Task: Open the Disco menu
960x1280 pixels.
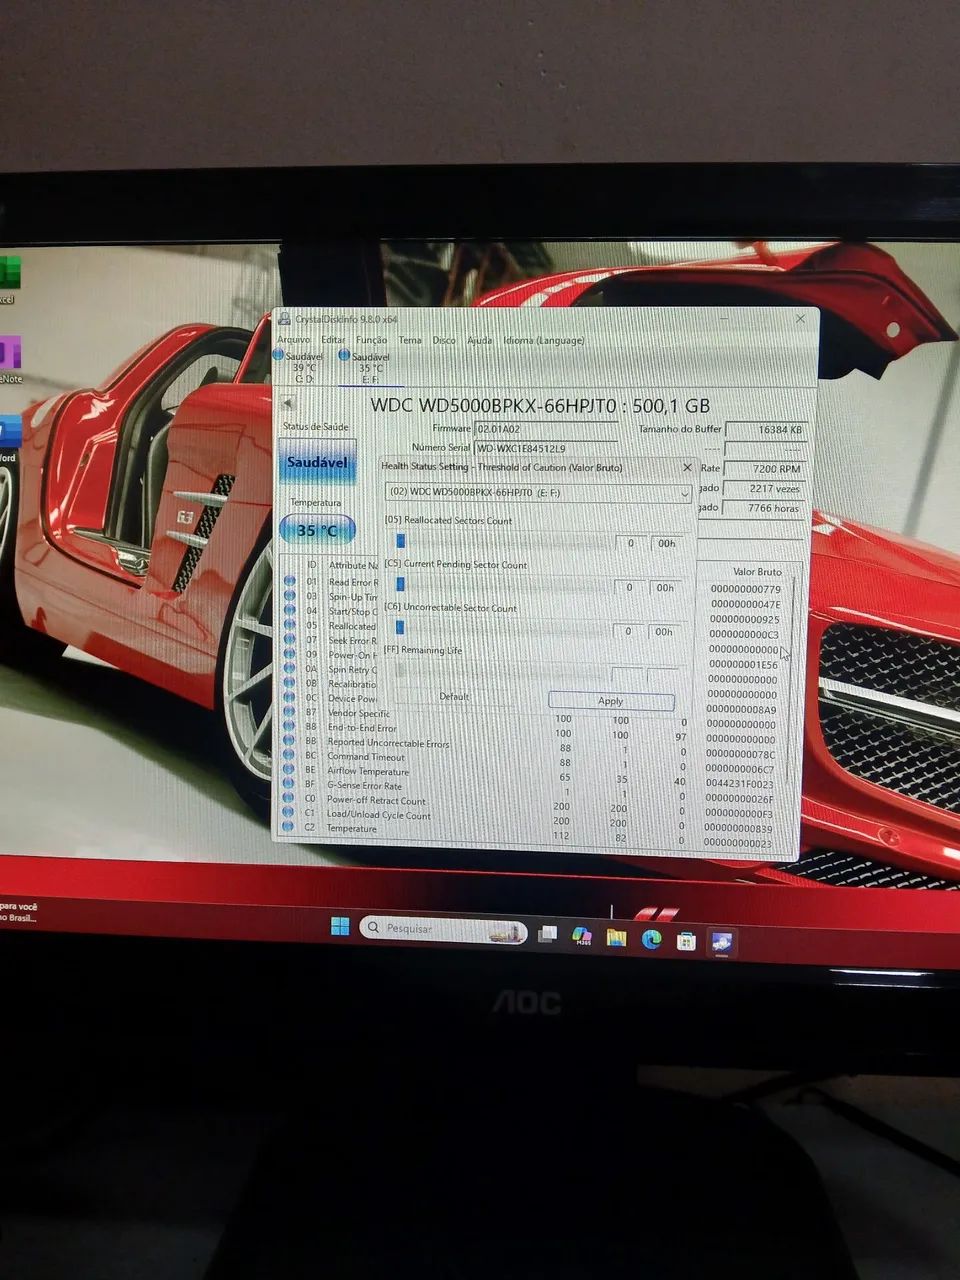Action: (444, 340)
